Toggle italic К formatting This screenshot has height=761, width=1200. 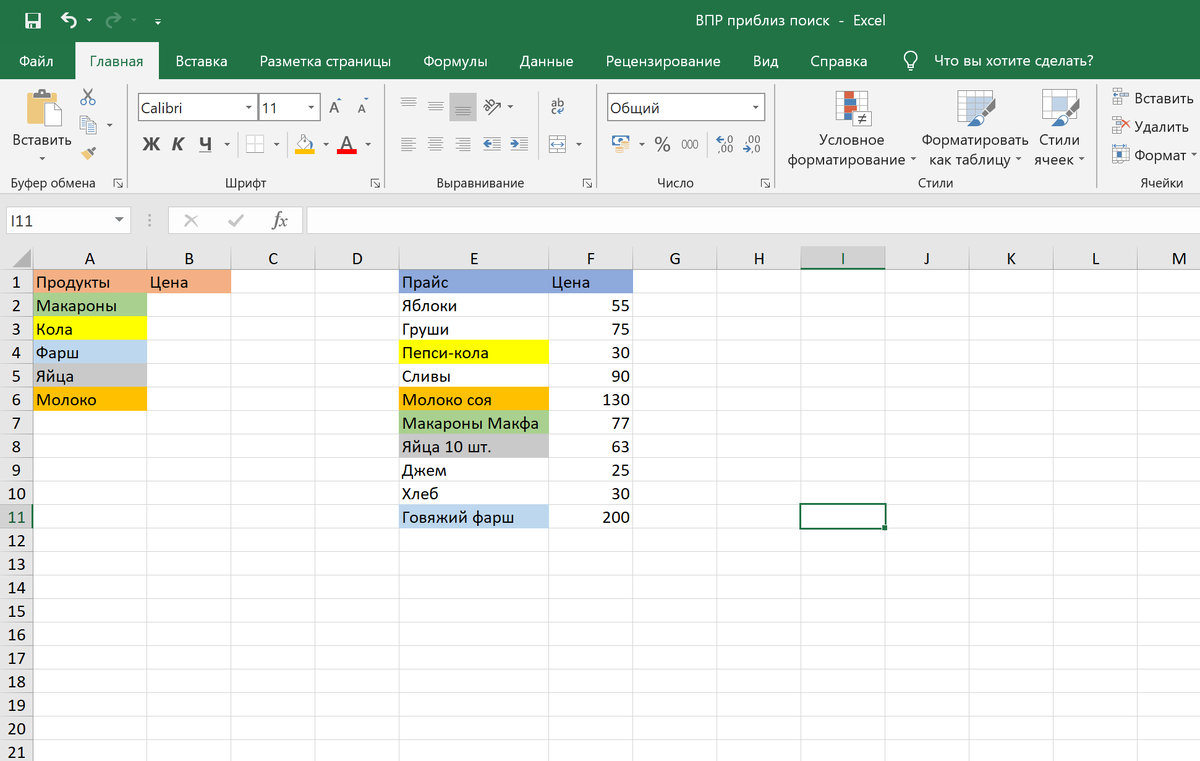coord(178,144)
